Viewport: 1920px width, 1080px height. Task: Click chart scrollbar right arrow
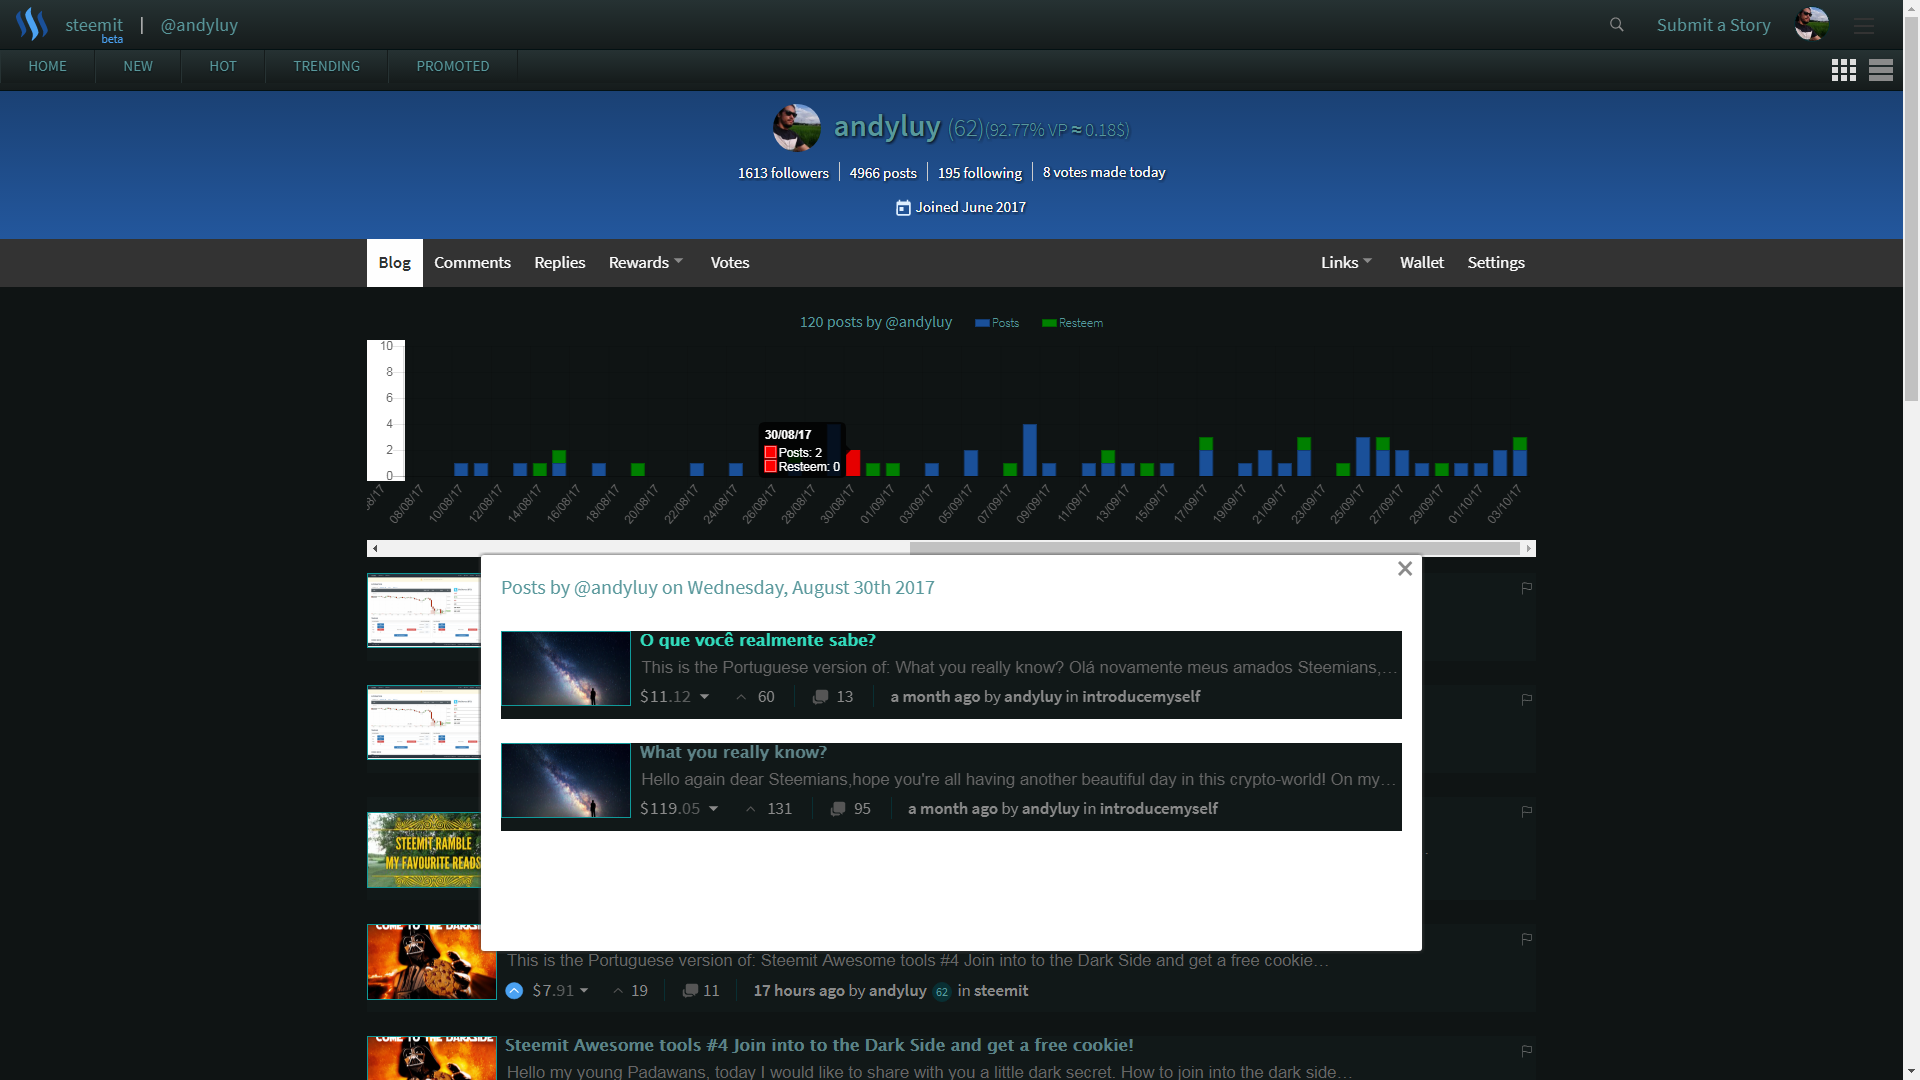(1528, 548)
